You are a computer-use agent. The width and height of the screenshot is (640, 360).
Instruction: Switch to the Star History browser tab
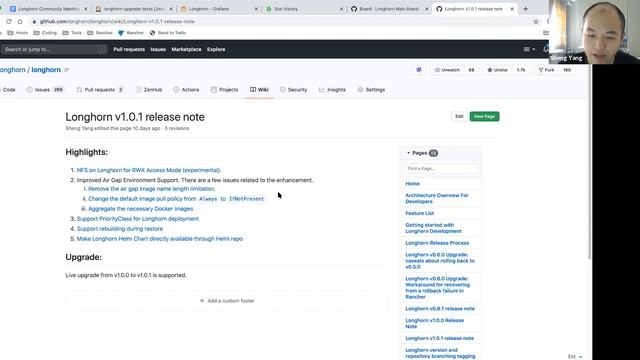click(x=304, y=9)
